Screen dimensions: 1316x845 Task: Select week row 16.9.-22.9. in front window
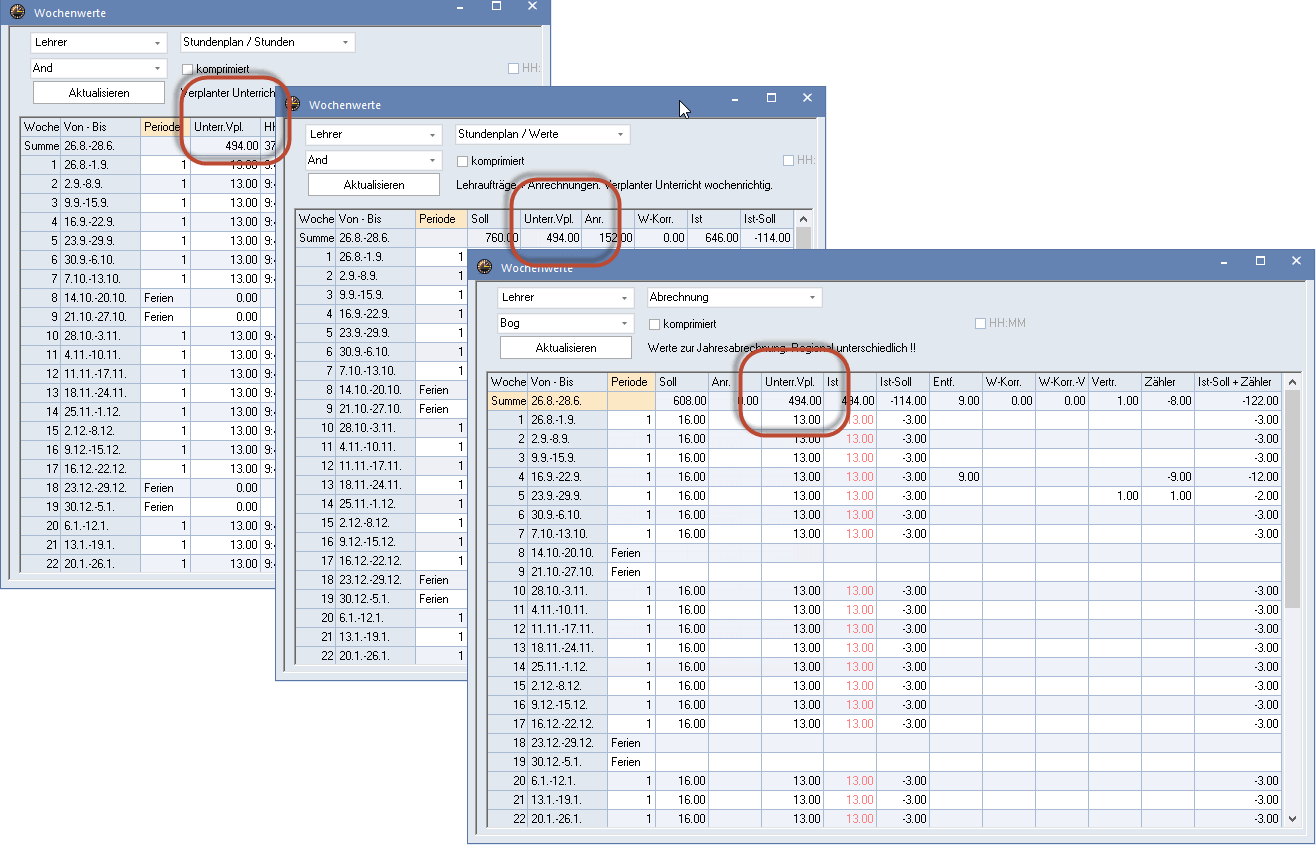pos(885,477)
